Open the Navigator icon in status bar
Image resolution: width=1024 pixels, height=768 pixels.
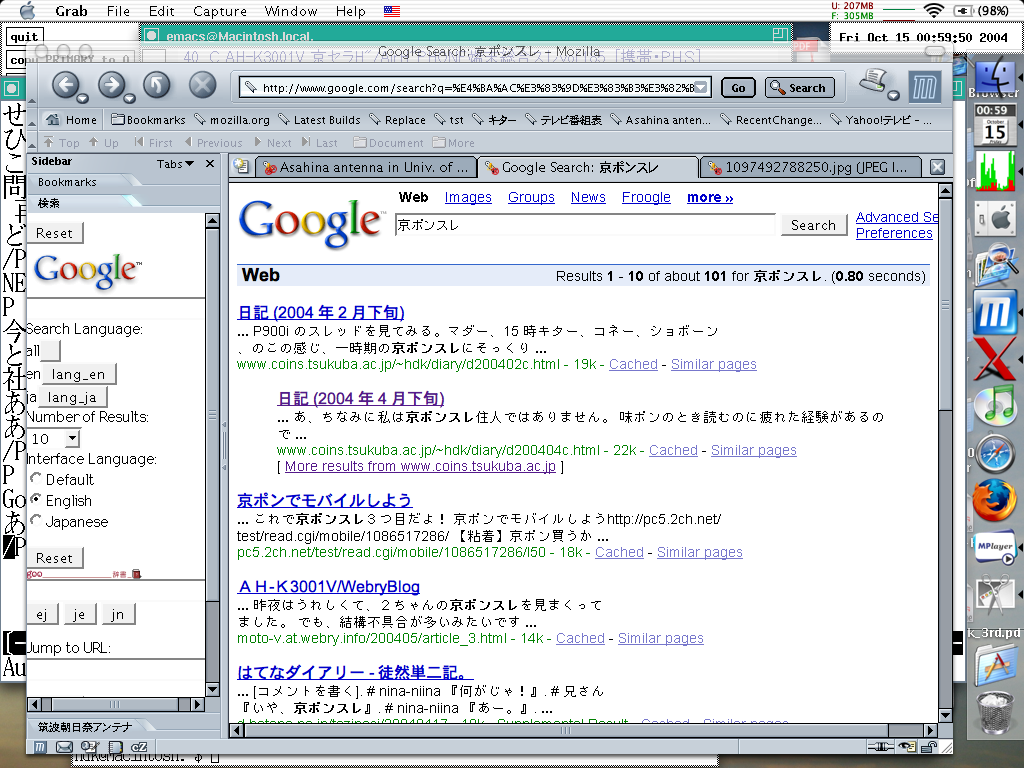point(40,746)
